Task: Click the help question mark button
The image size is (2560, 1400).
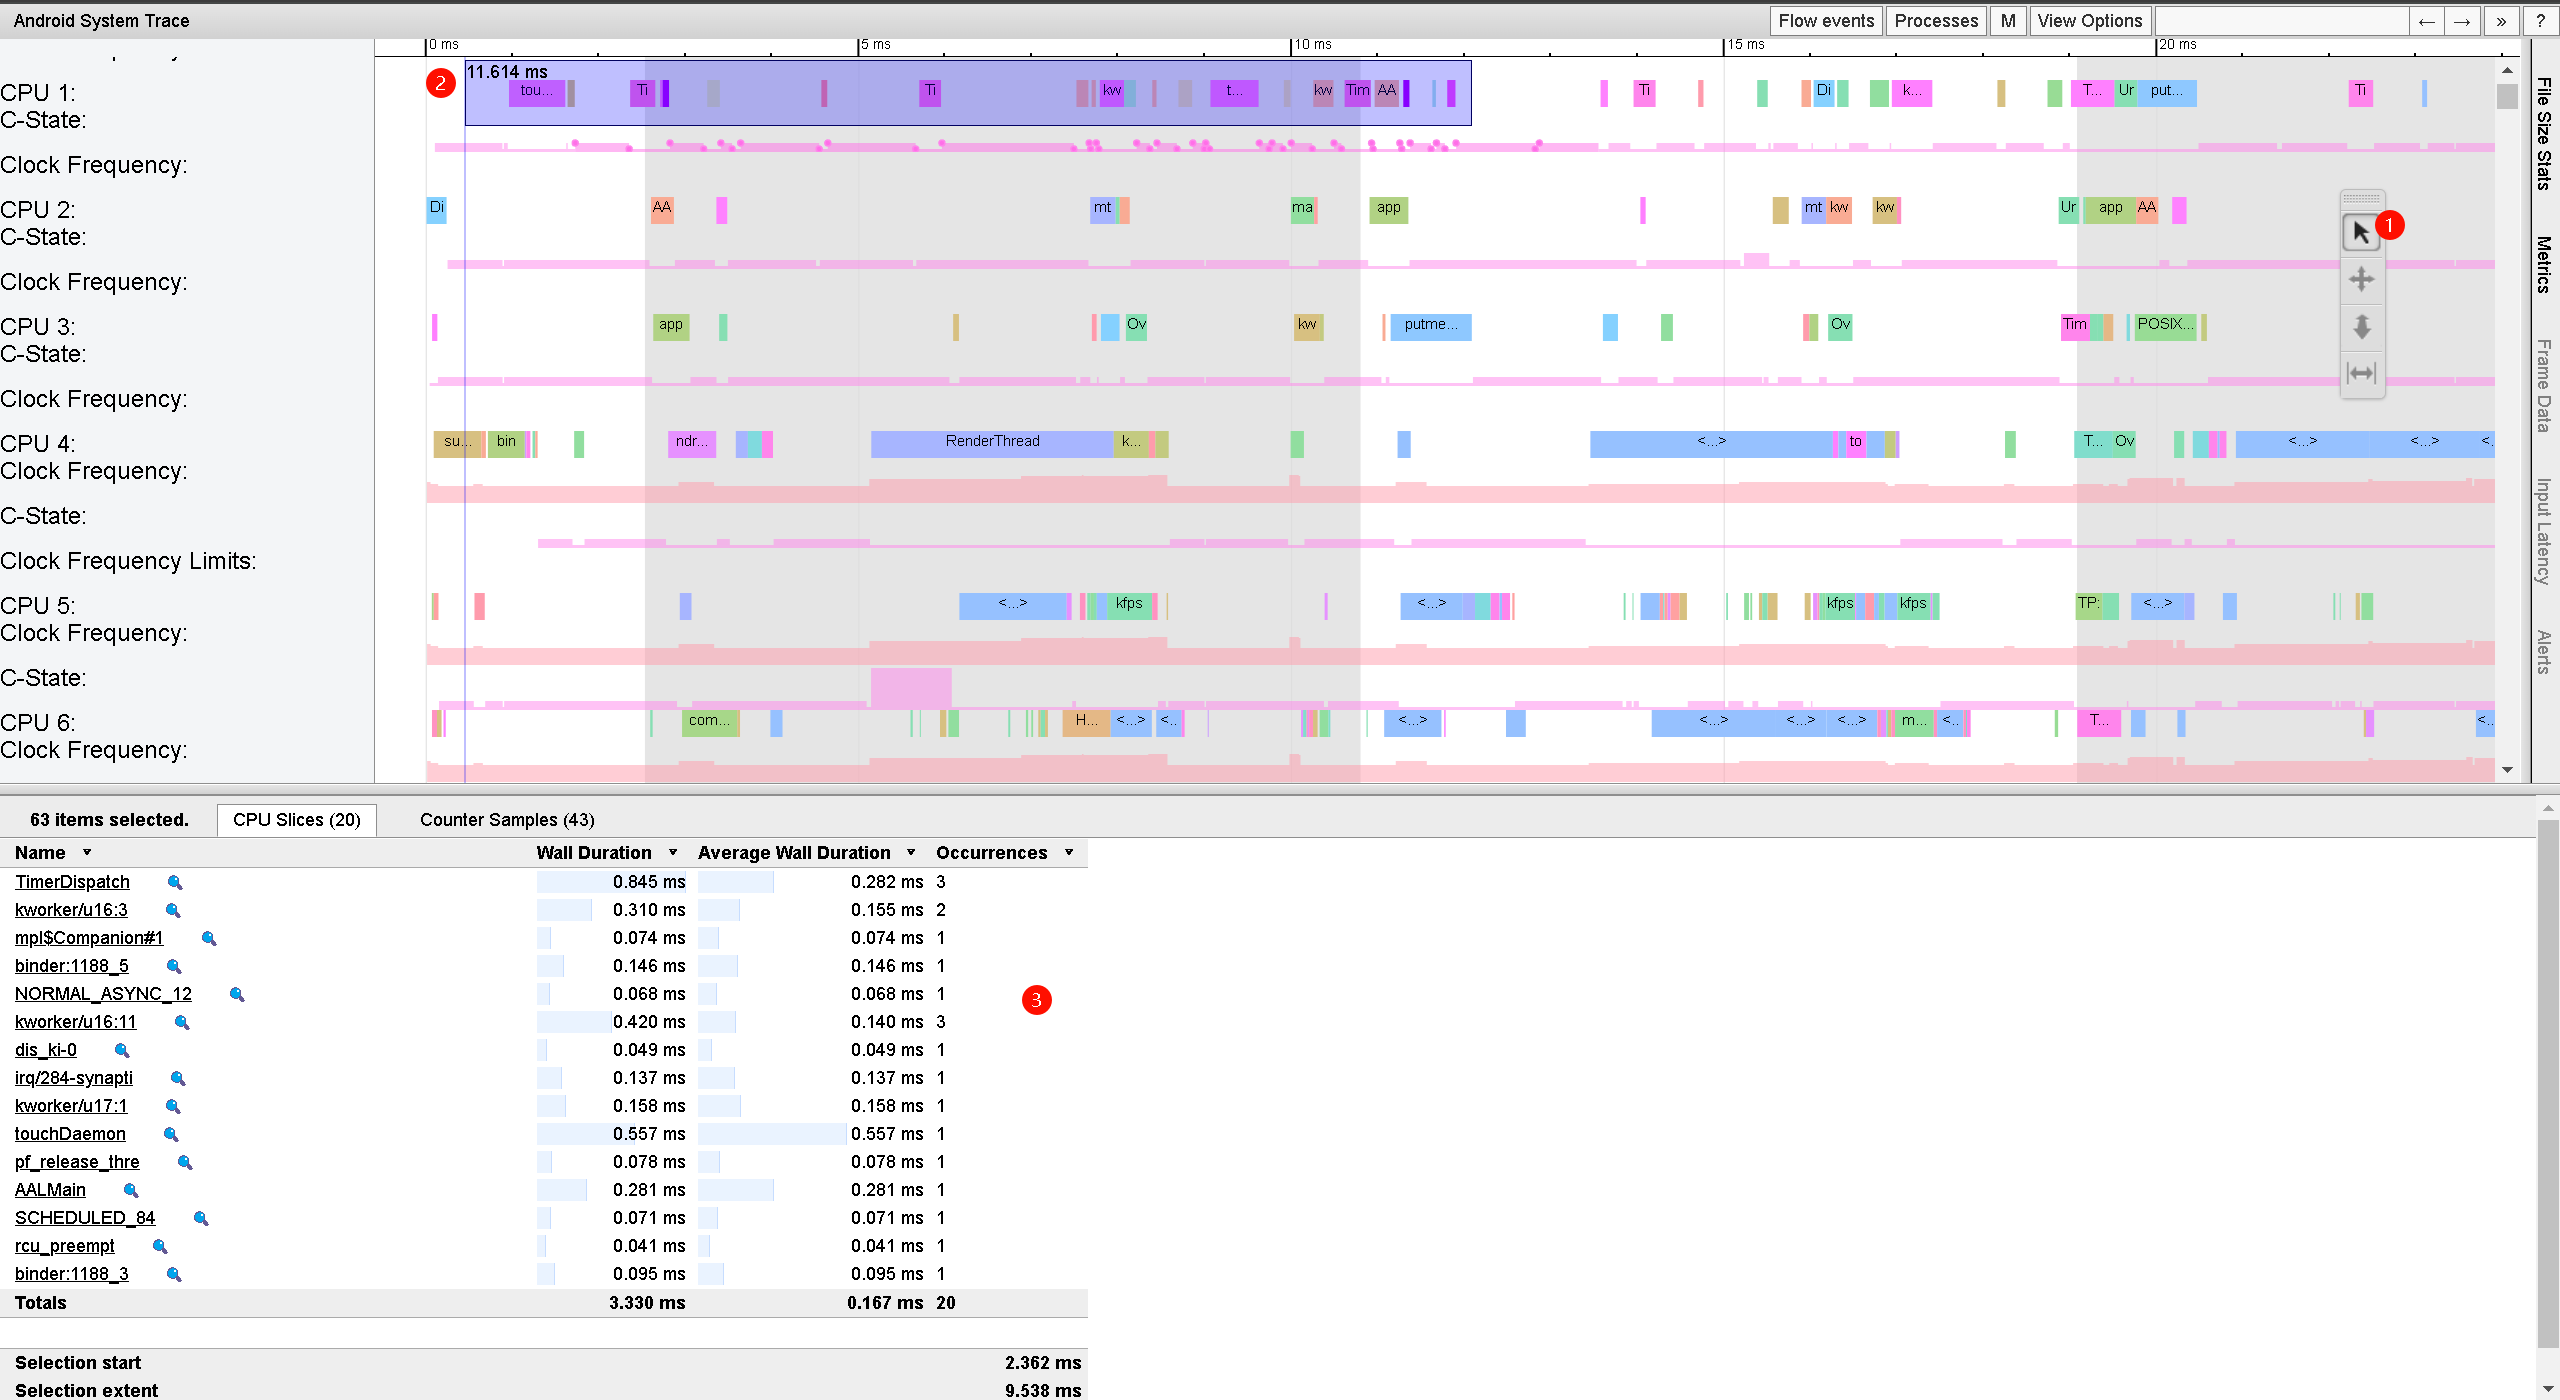Action: coord(2539,21)
